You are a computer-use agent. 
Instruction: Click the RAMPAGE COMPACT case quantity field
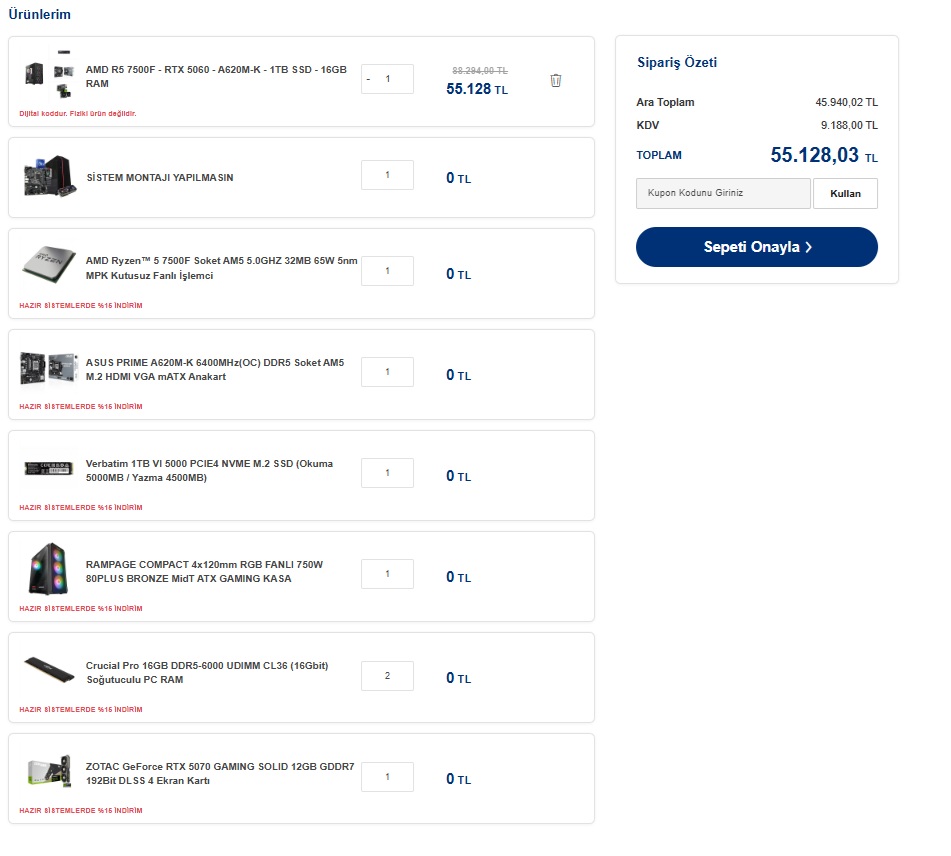pos(387,575)
